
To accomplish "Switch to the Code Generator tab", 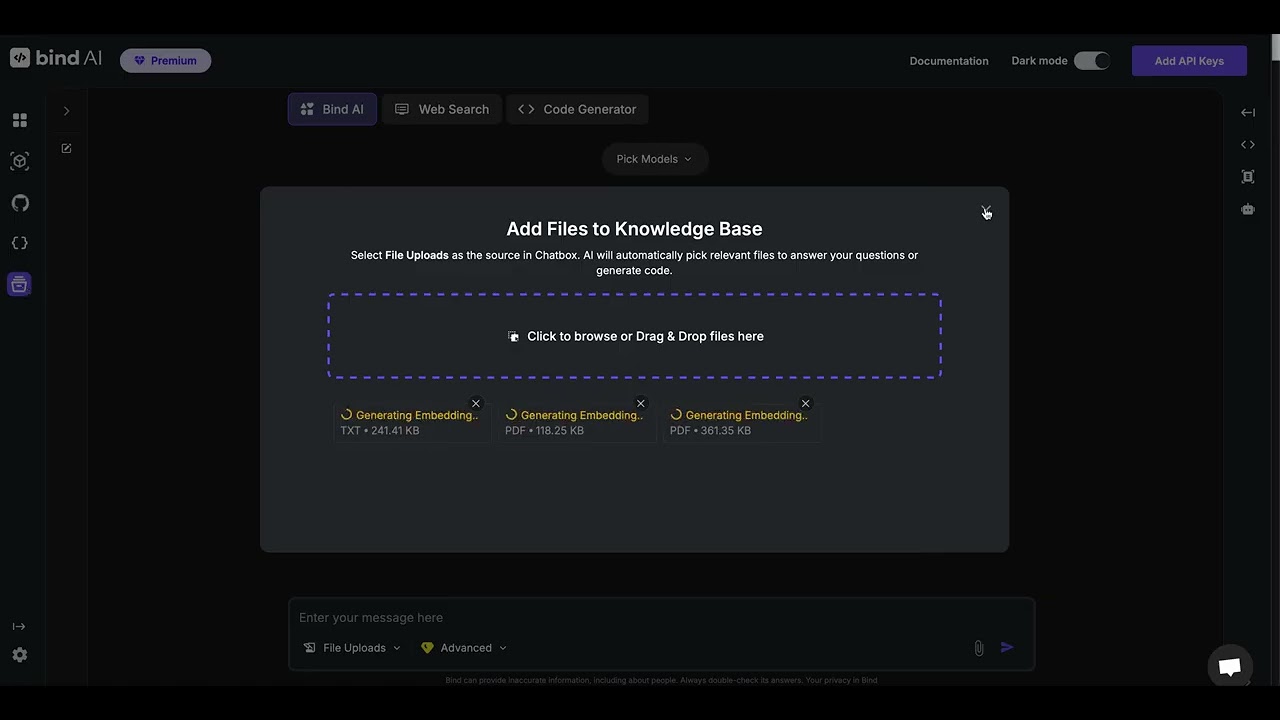I will click(x=577, y=109).
